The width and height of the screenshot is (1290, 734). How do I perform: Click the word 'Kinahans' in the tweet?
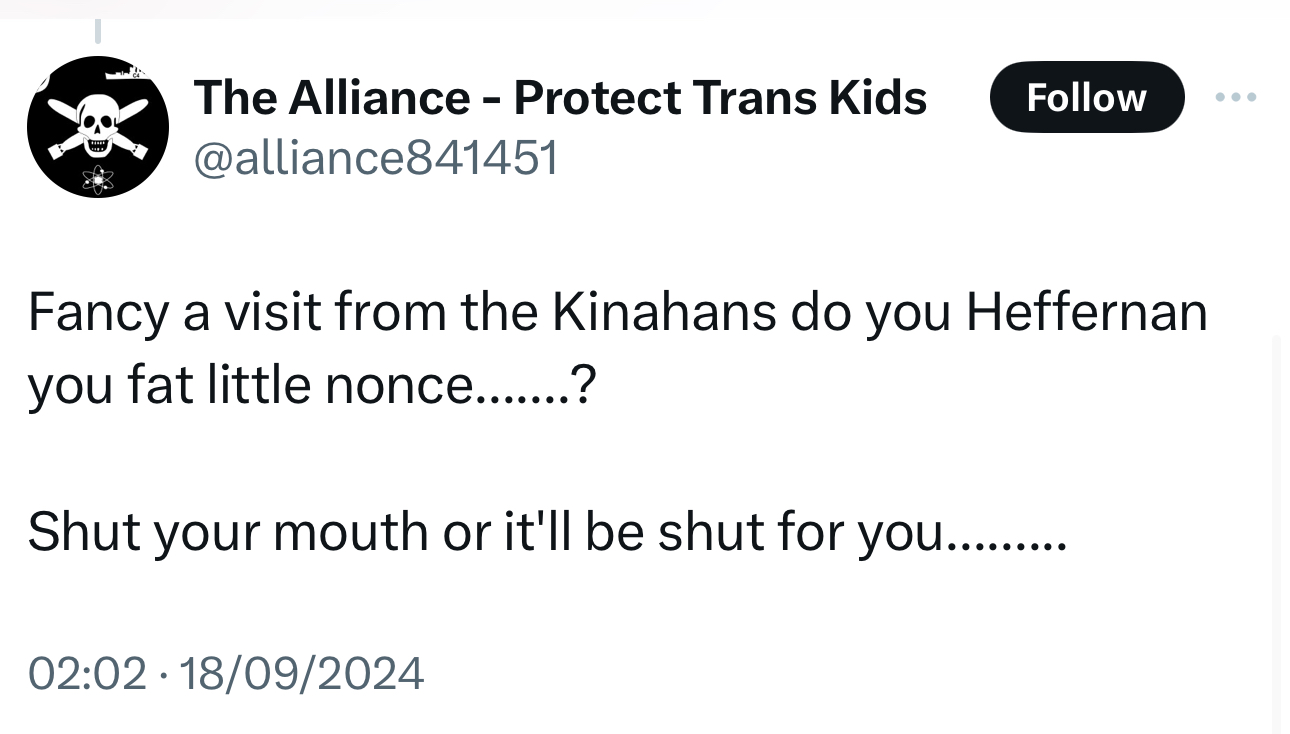(x=664, y=313)
